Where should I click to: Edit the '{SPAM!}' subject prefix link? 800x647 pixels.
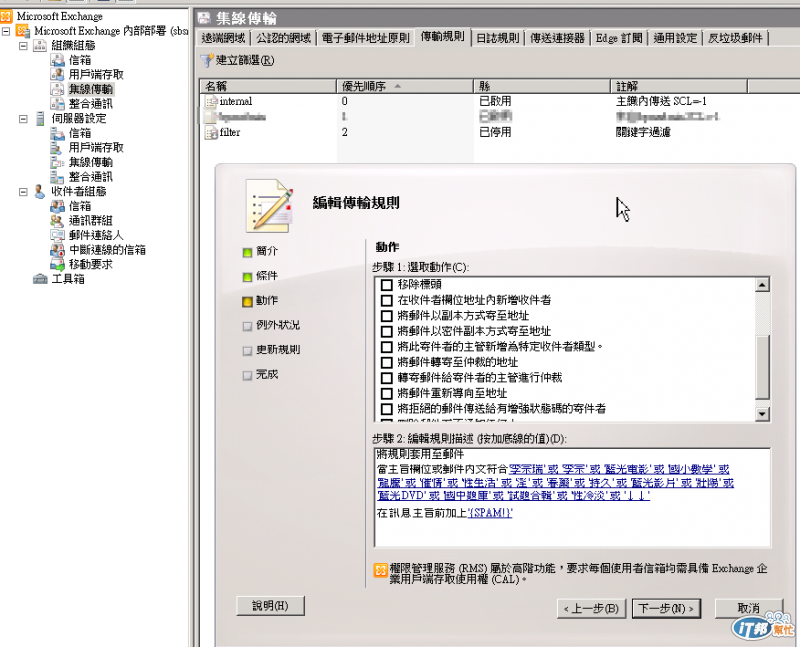click(490, 513)
